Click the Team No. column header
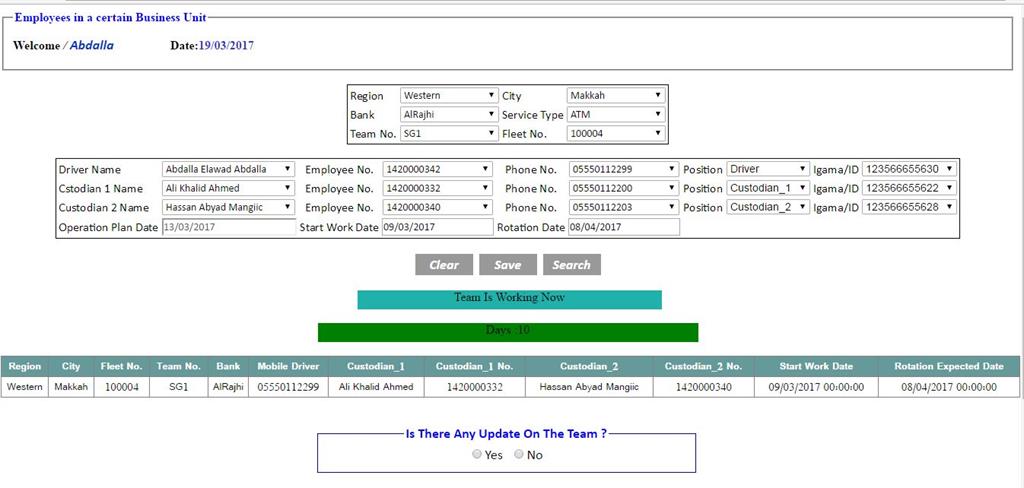This screenshot has width=1024, height=488. coord(178,366)
